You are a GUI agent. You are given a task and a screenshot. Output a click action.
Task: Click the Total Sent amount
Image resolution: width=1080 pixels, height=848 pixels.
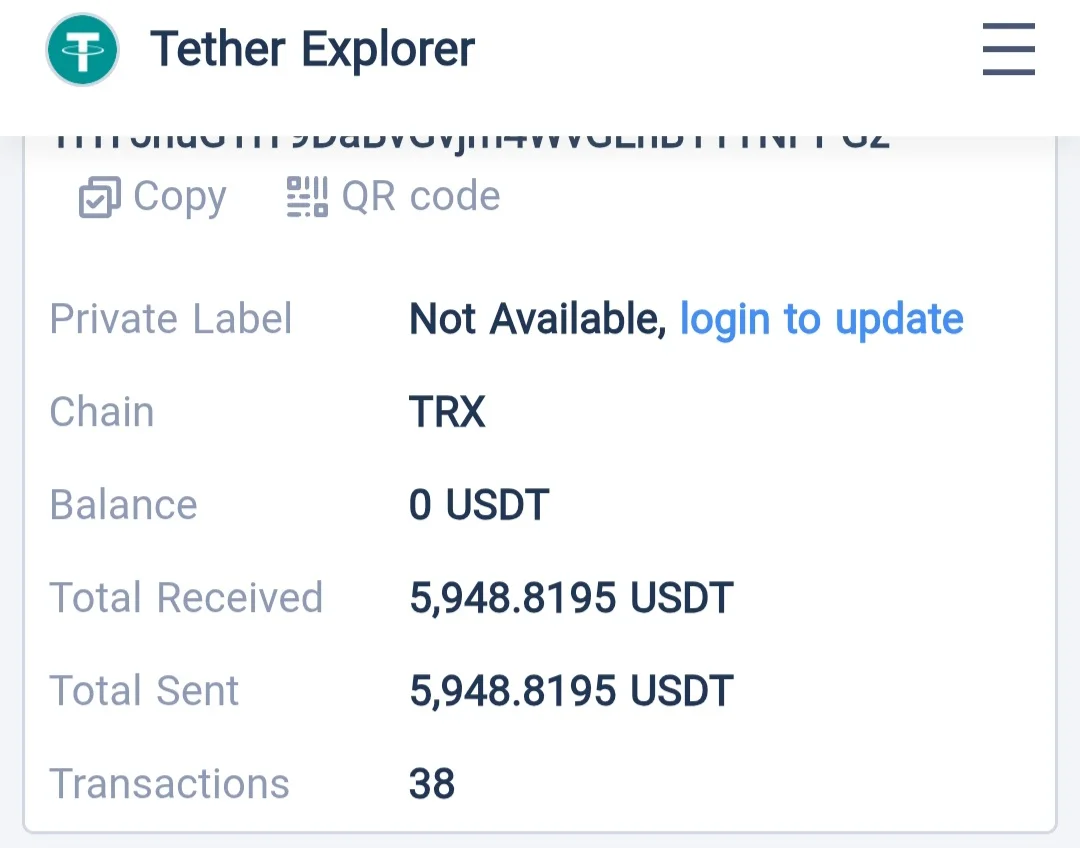tap(571, 691)
